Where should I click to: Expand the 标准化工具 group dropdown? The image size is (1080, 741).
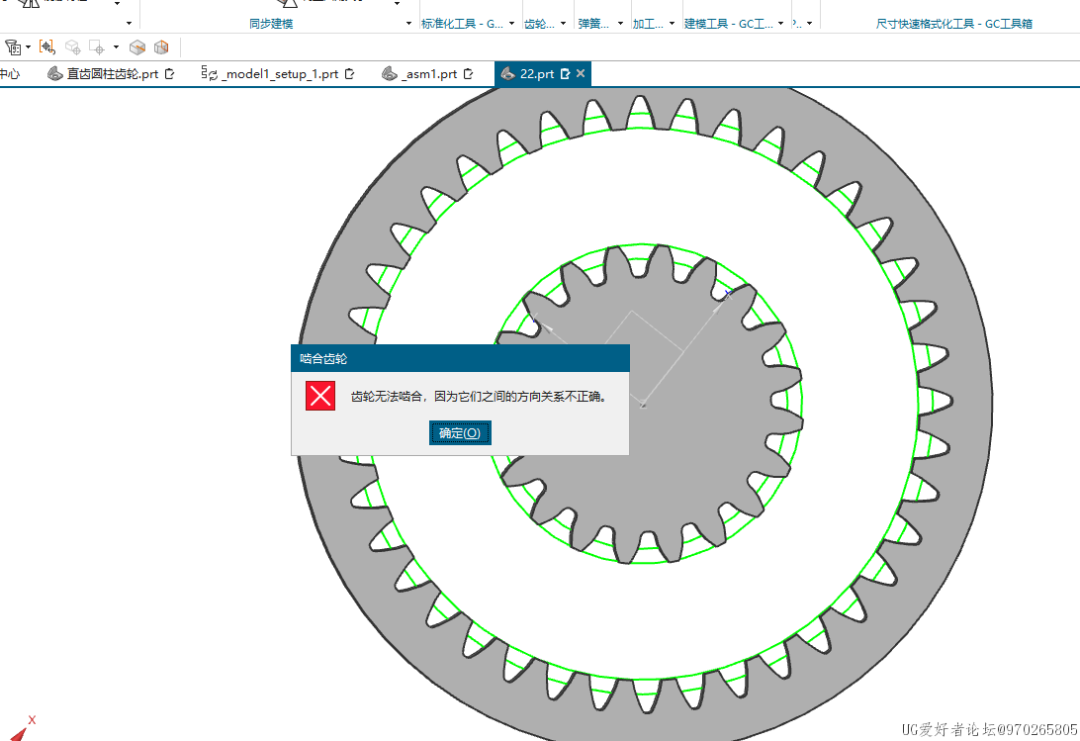513,23
